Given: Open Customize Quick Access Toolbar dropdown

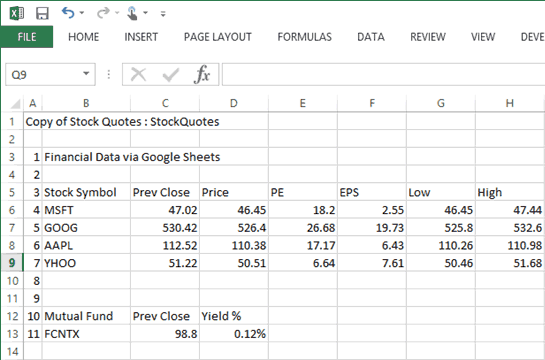Looking at the screenshot, I should pos(163,14).
